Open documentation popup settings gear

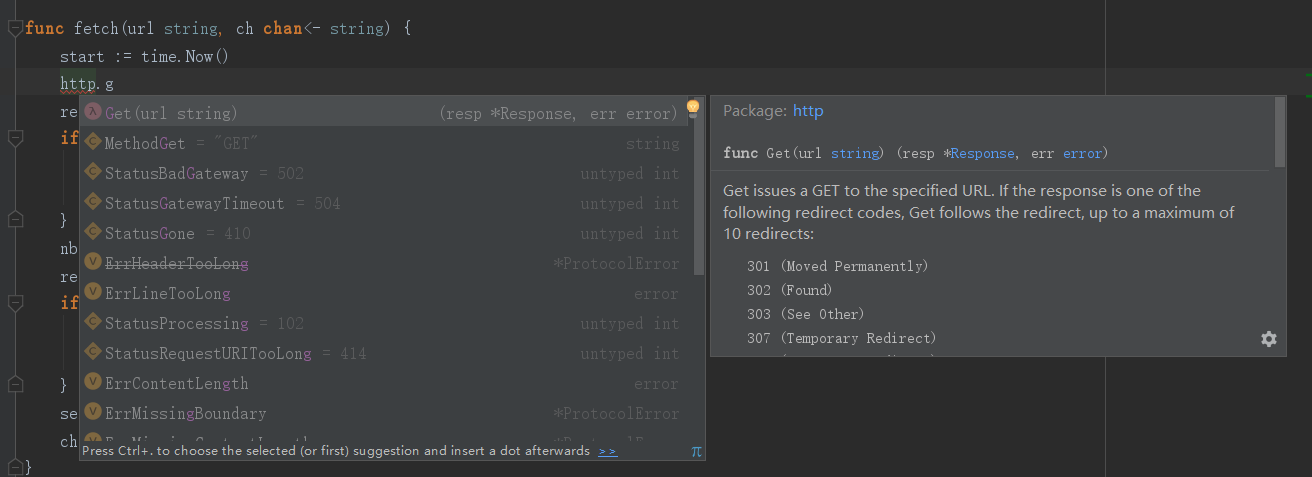point(1269,339)
